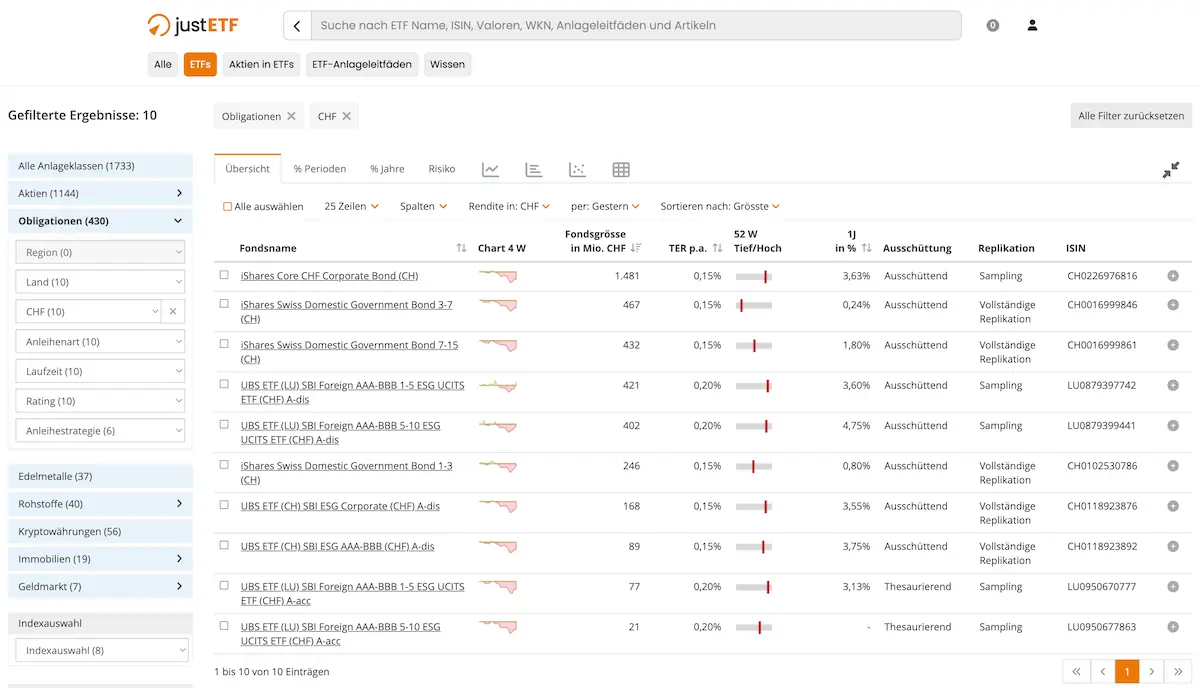
Task: Select checkbox for iShares Core CHF Corporate Bond
Action: pos(224,275)
